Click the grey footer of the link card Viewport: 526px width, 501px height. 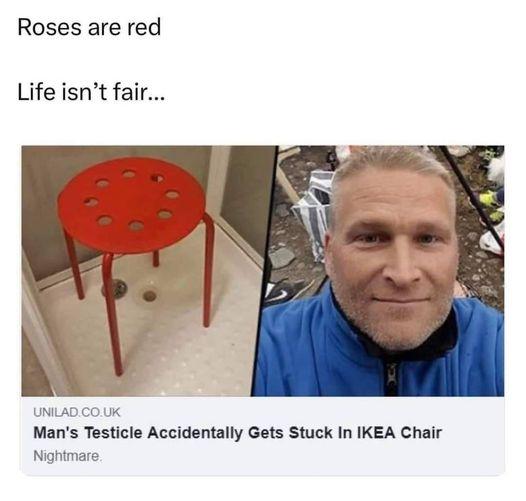click(263, 435)
